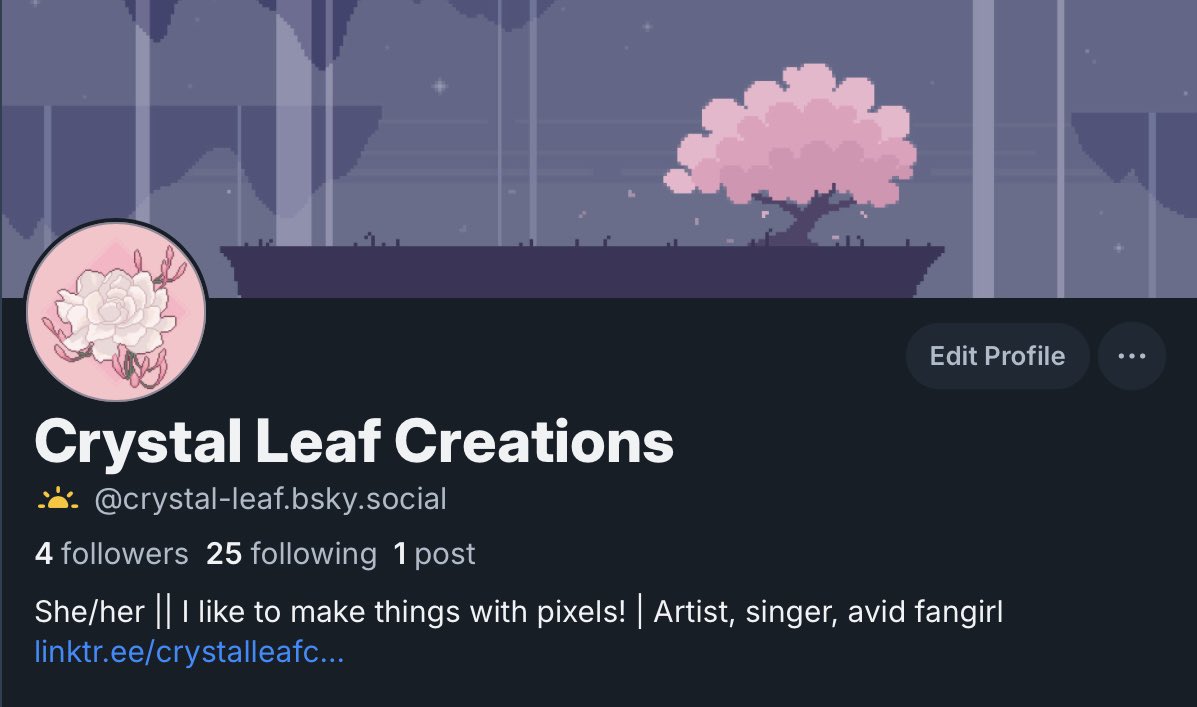Click the 1 post count
Screen dimensions: 1197x707
[434, 554]
